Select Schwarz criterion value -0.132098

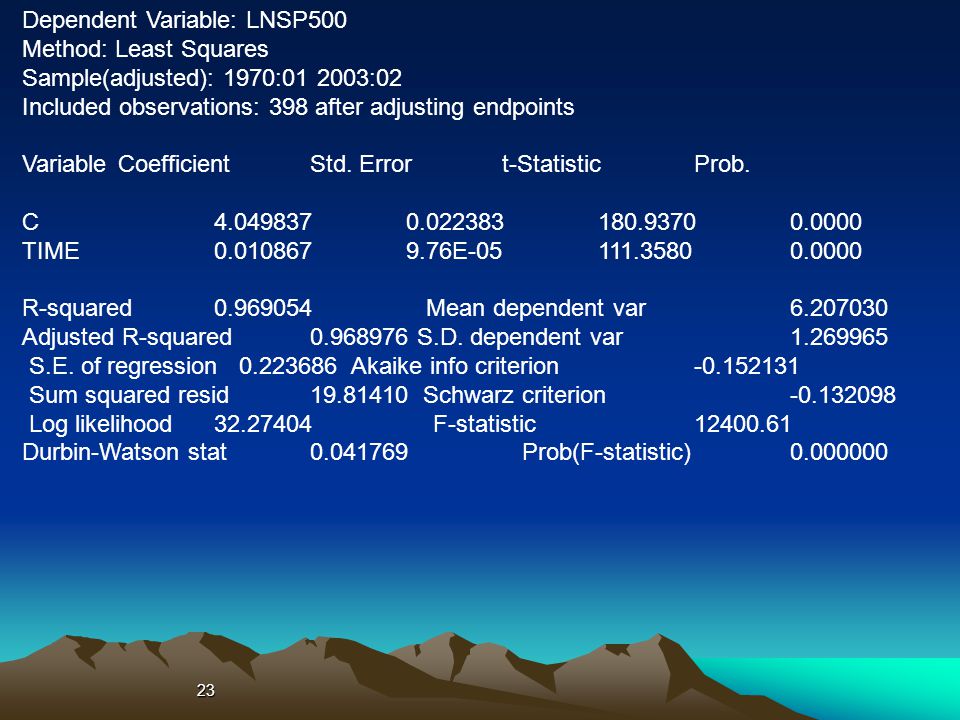click(x=842, y=395)
